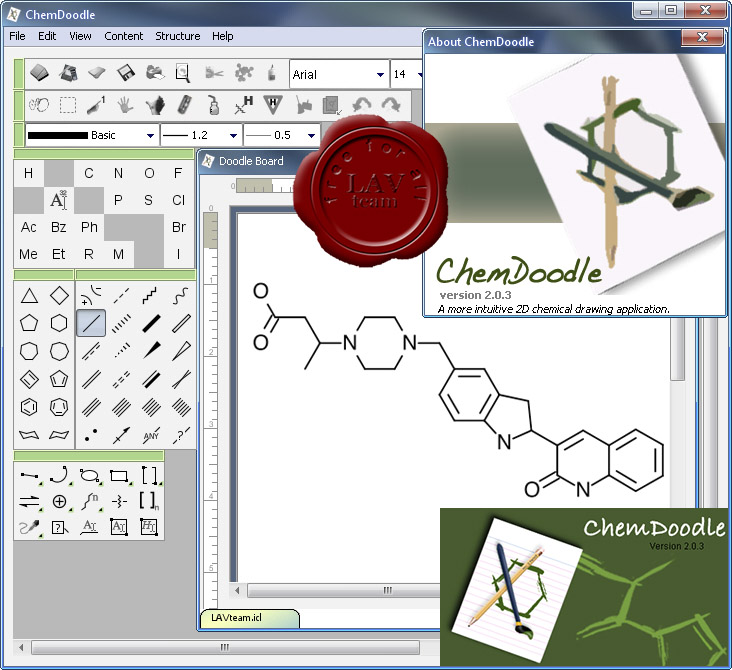Click the scissors Cut icon
Image resolution: width=732 pixels, height=670 pixels.
pos(214,73)
